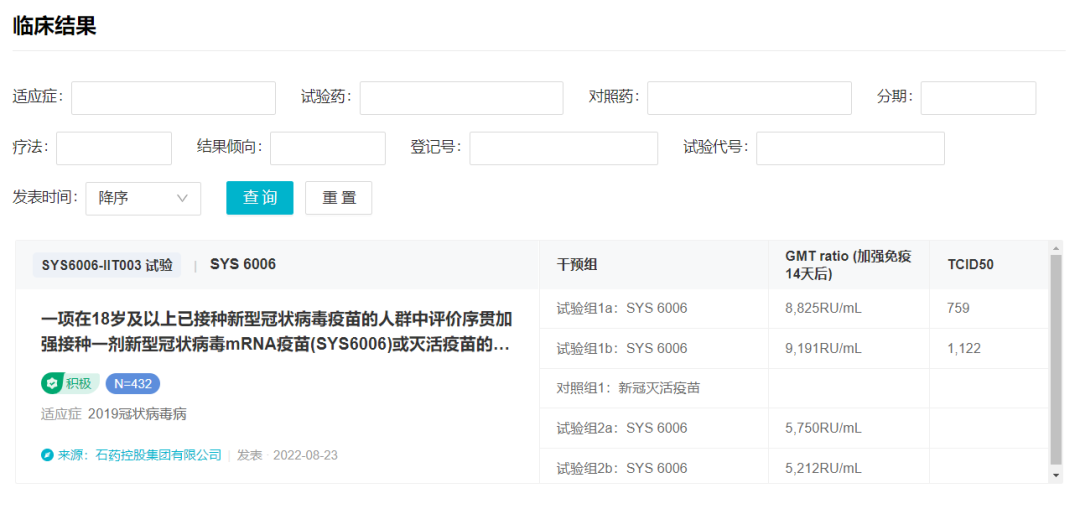Click the compass source icon
1080x509 pixels.
click(47, 455)
